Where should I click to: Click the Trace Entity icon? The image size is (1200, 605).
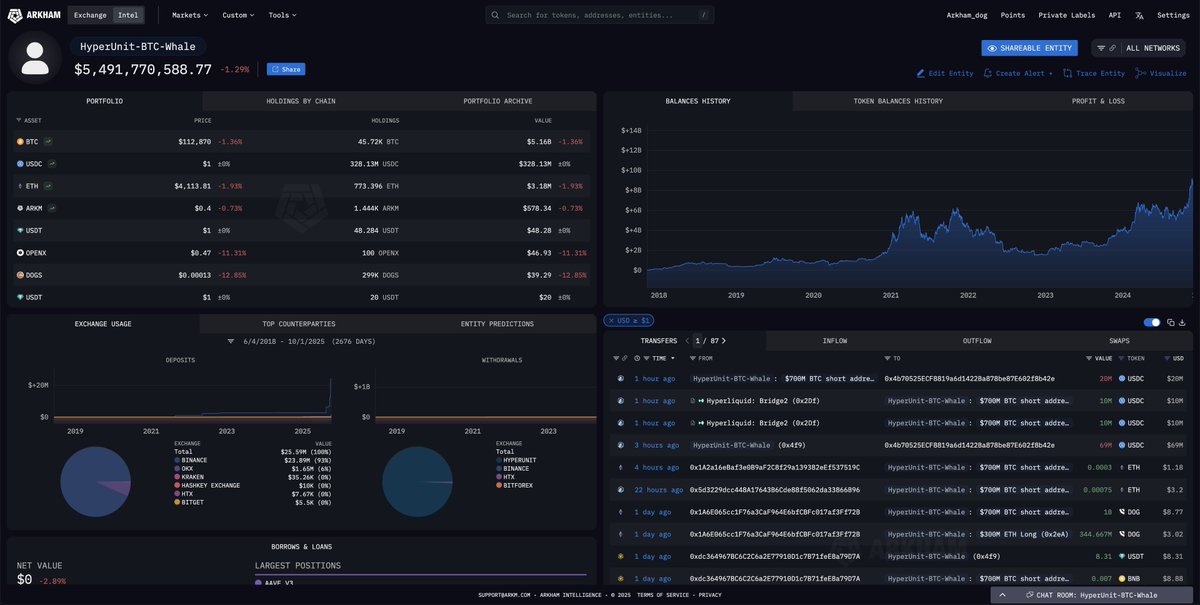1067,73
